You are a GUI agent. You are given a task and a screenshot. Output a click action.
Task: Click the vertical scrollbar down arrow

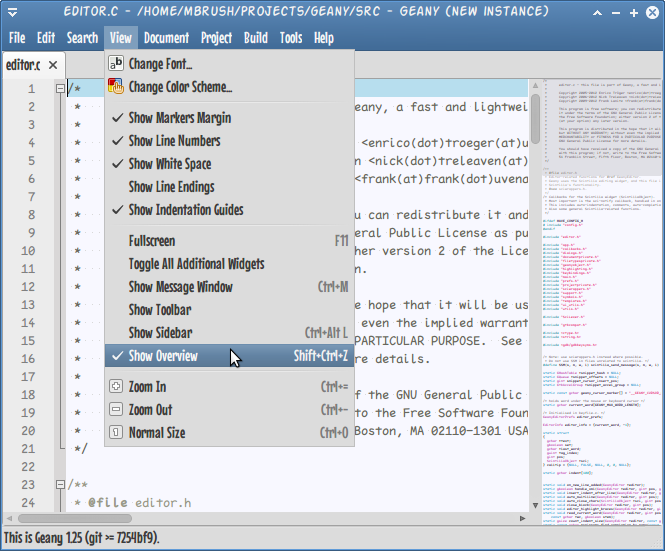tap(535, 505)
